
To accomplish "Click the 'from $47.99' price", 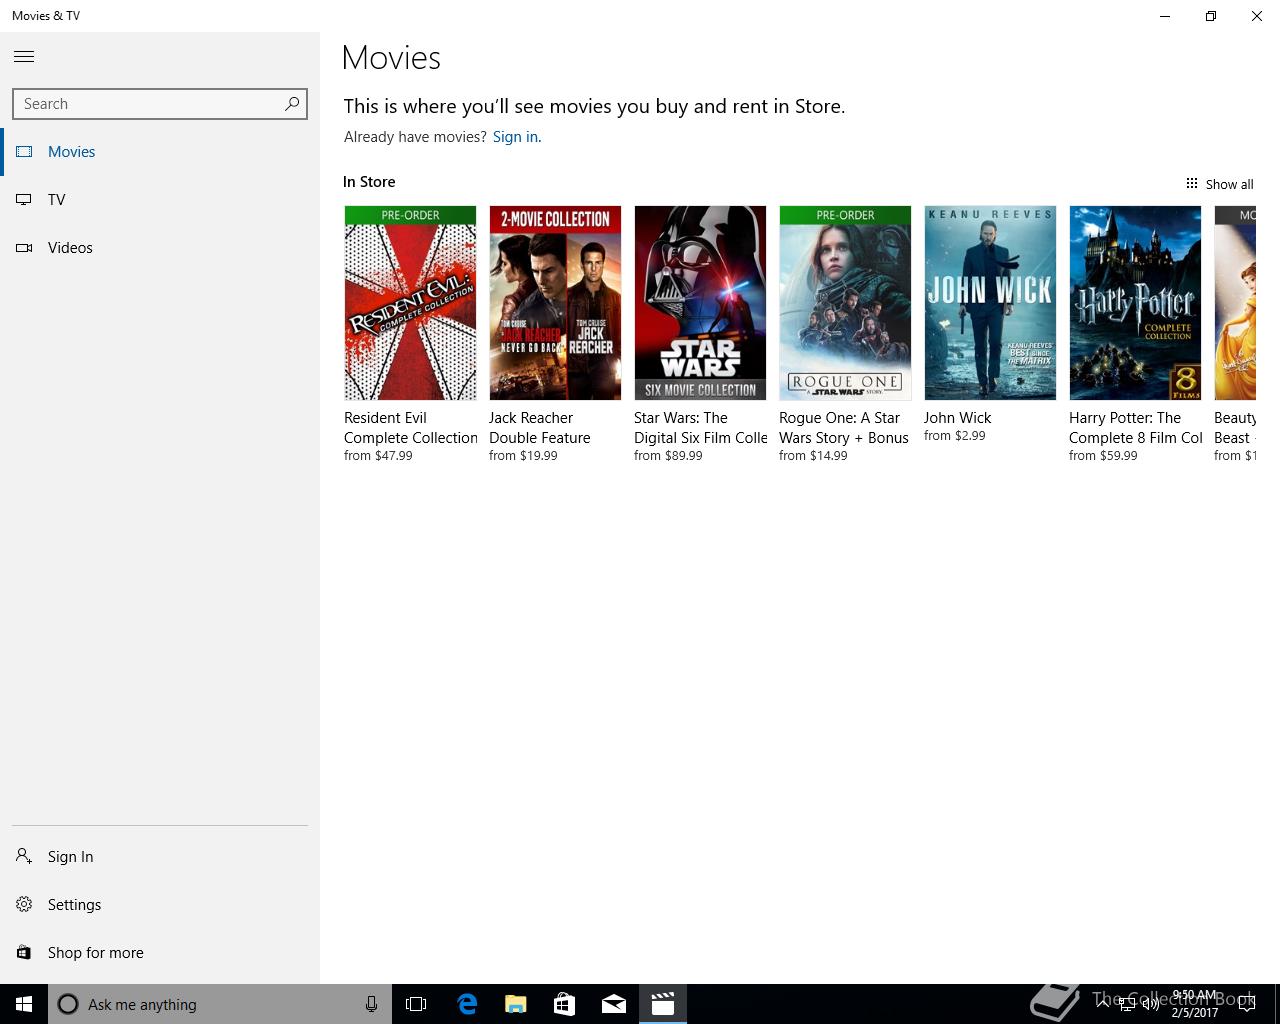I will pos(378,456).
